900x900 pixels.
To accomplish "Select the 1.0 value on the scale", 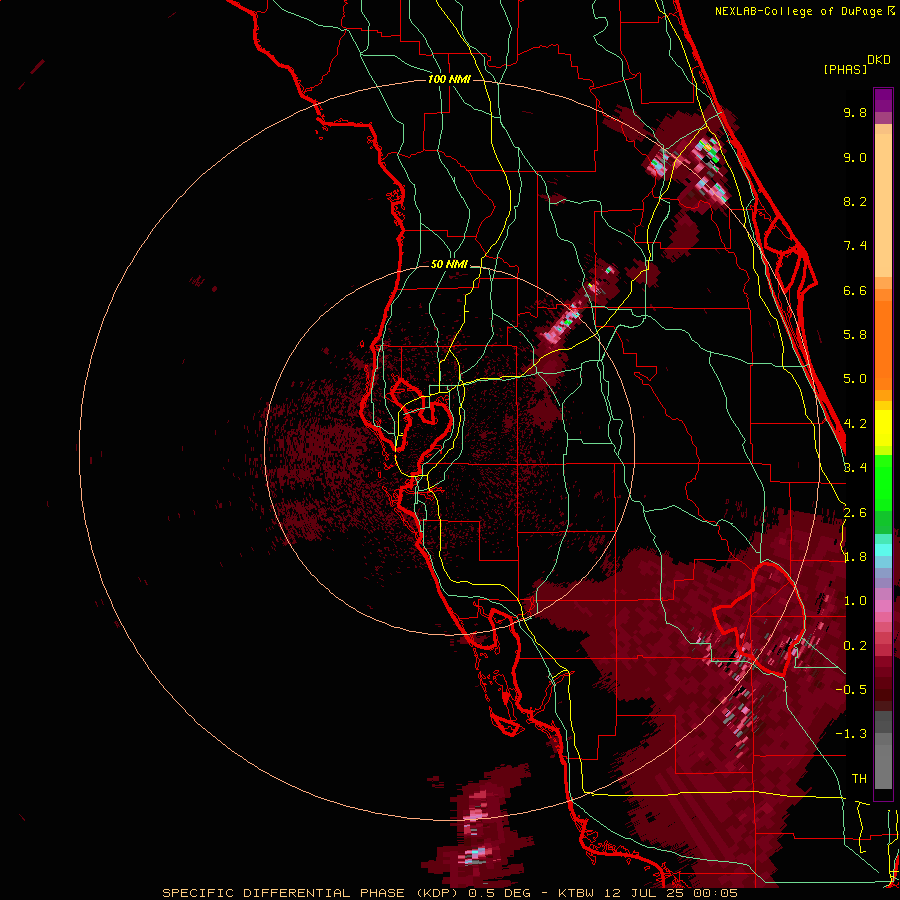I will point(855,601).
